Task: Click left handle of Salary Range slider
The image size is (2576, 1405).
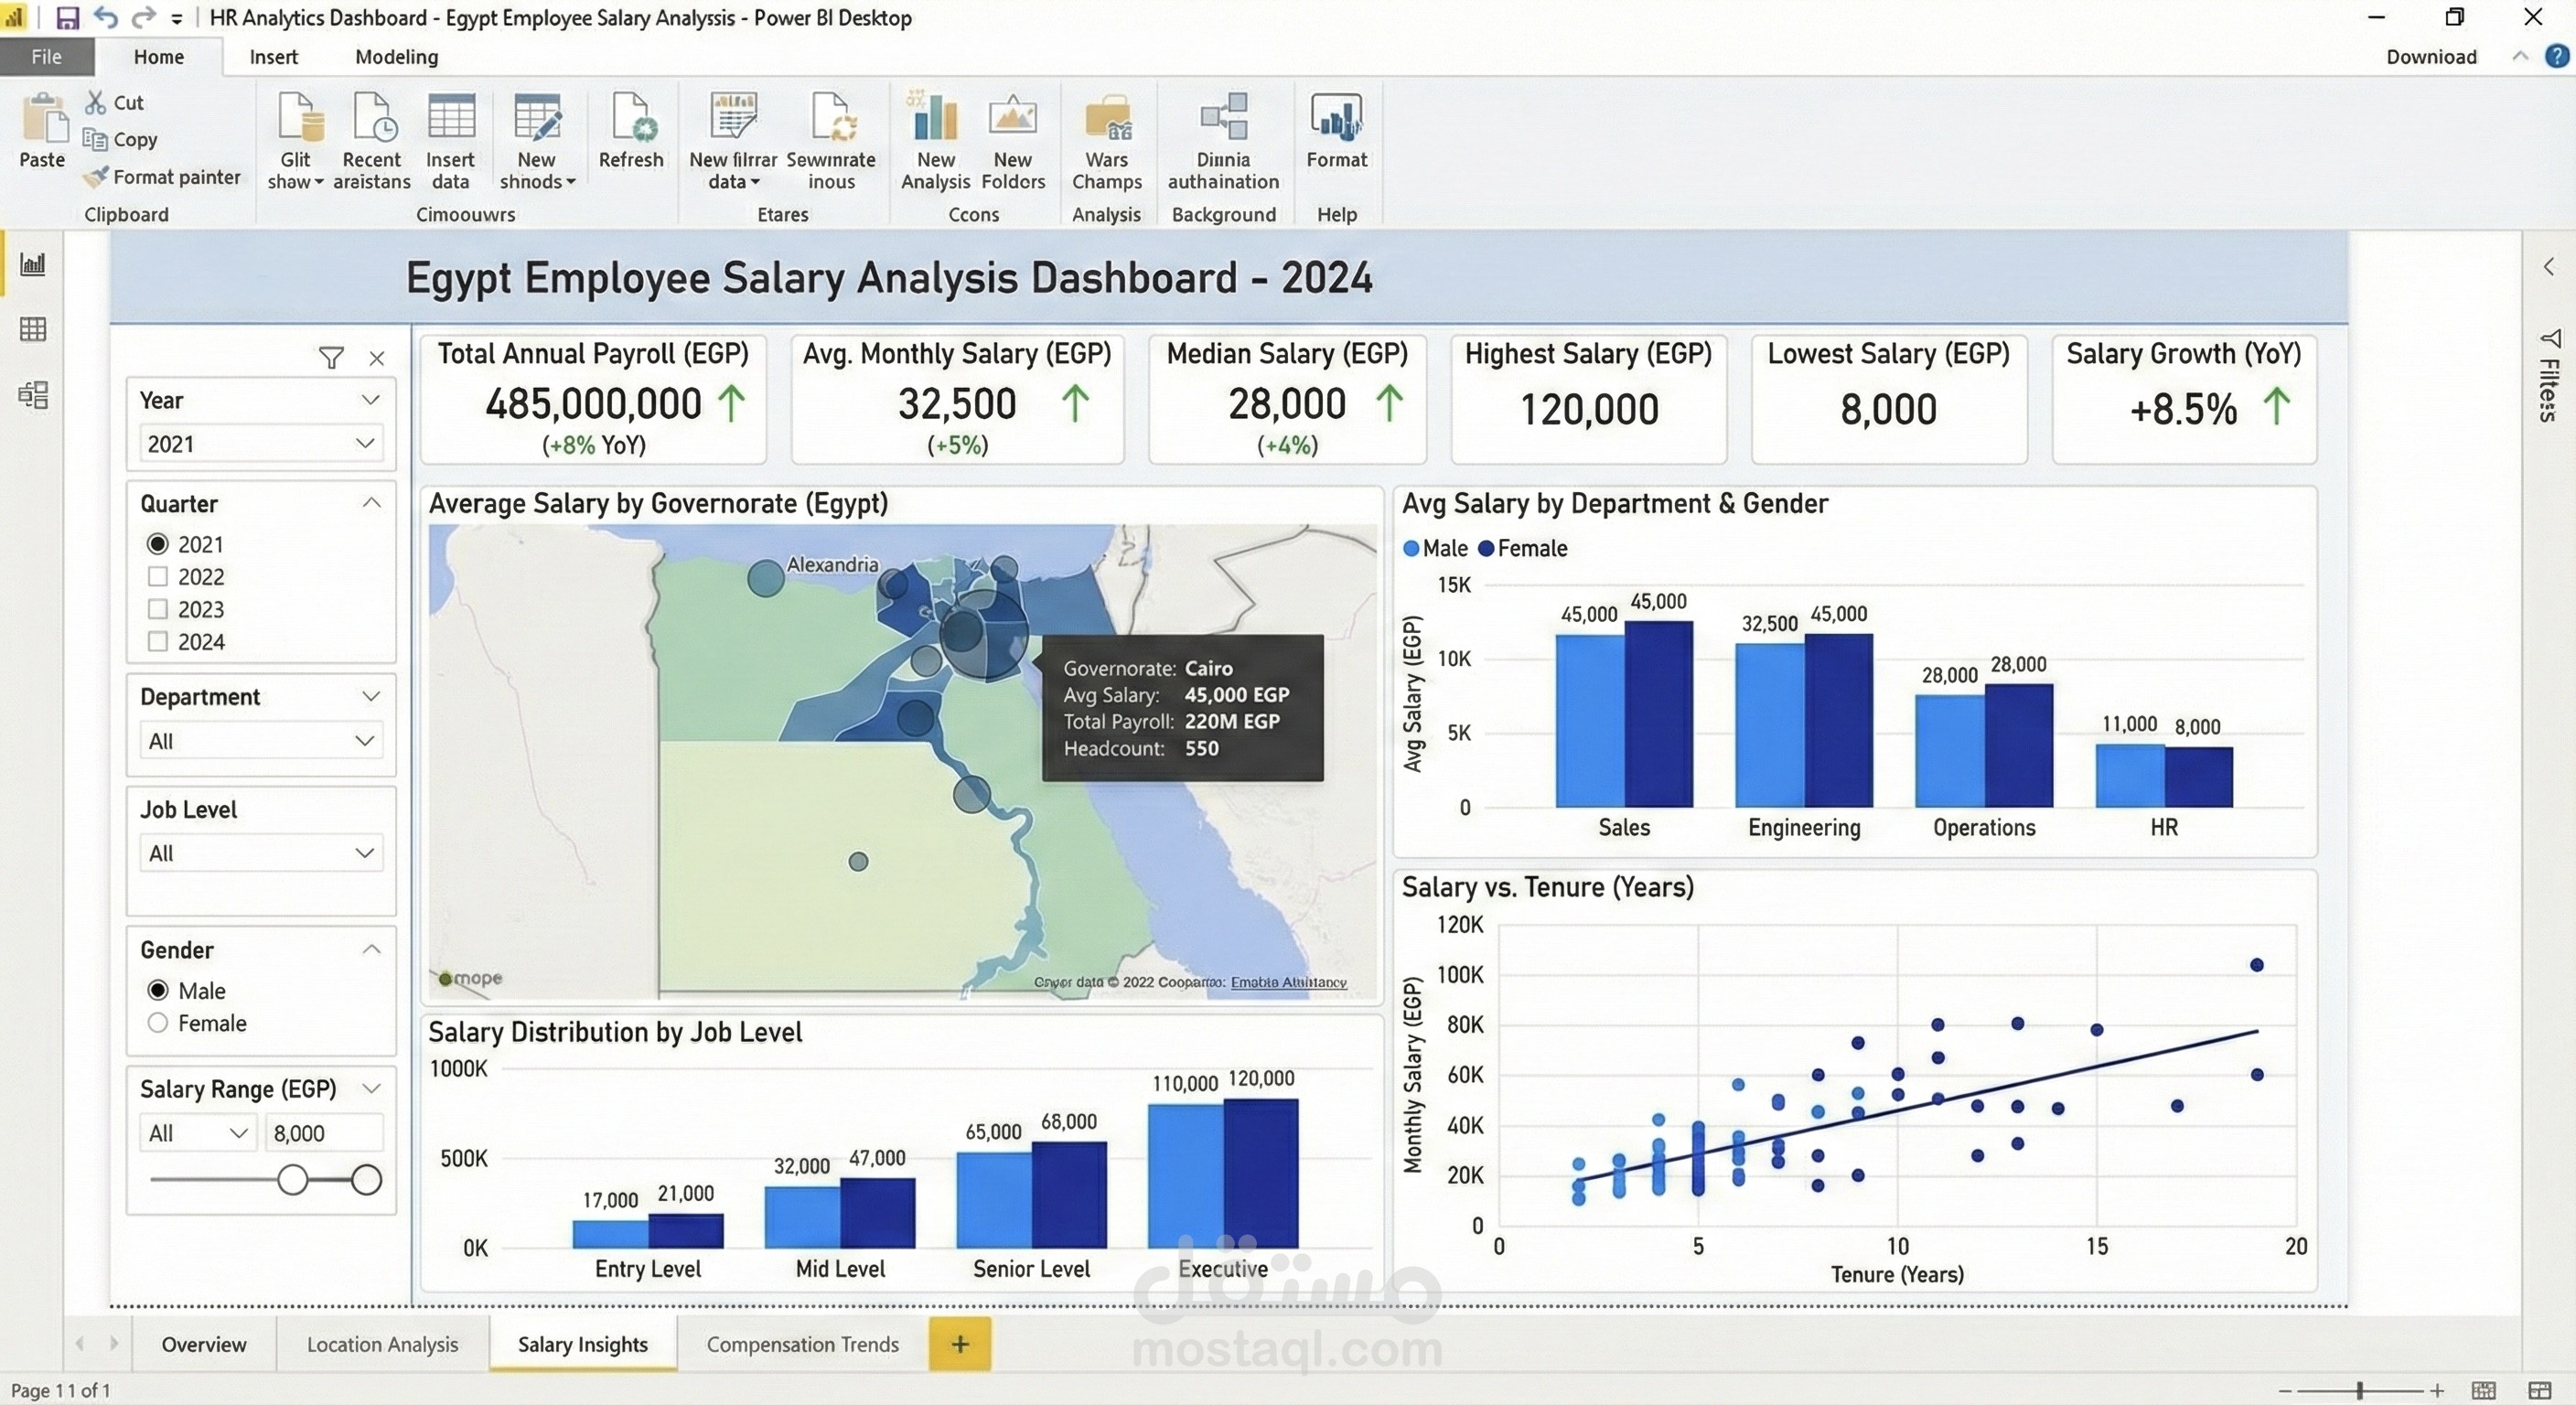Action: [292, 1180]
